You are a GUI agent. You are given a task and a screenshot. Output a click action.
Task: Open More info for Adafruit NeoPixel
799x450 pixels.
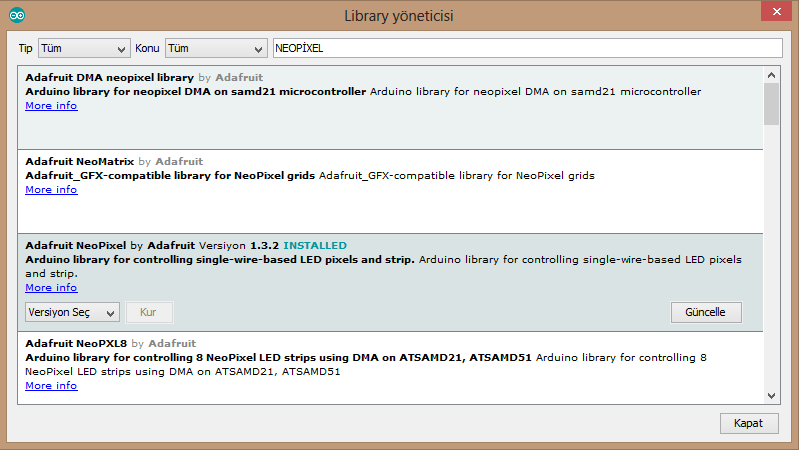(x=51, y=287)
